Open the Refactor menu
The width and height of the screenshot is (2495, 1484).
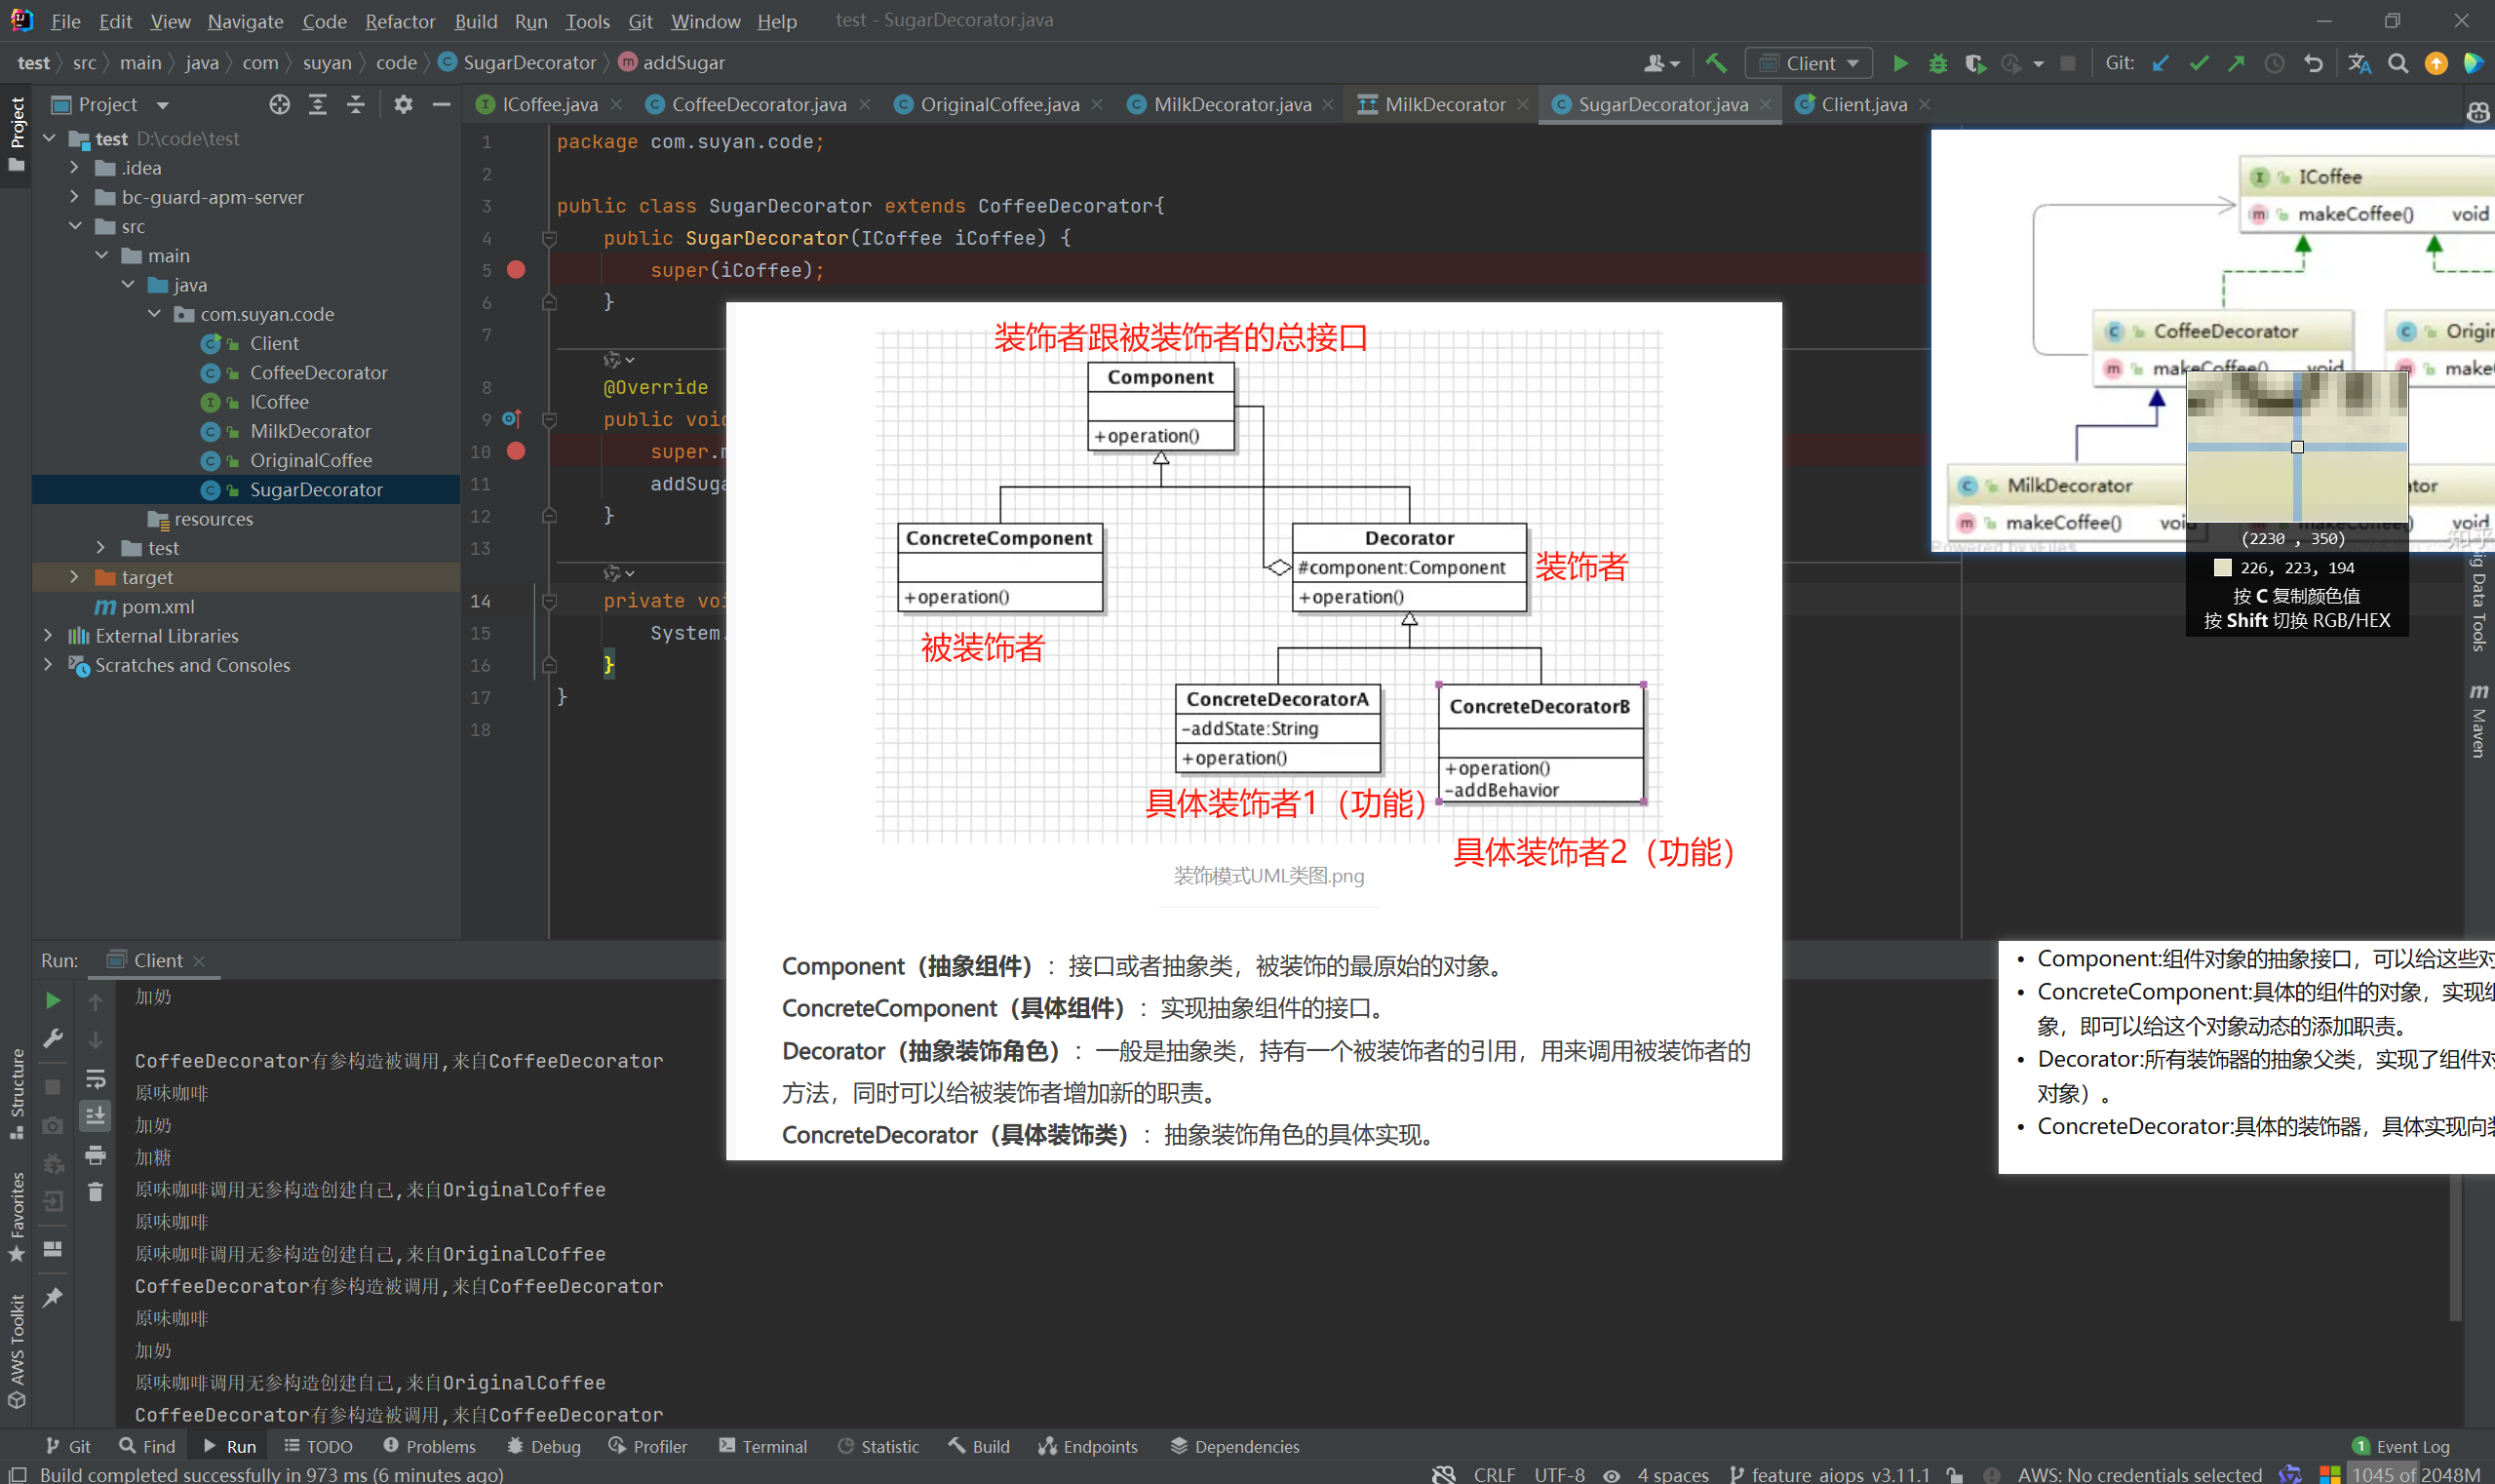[399, 21]
